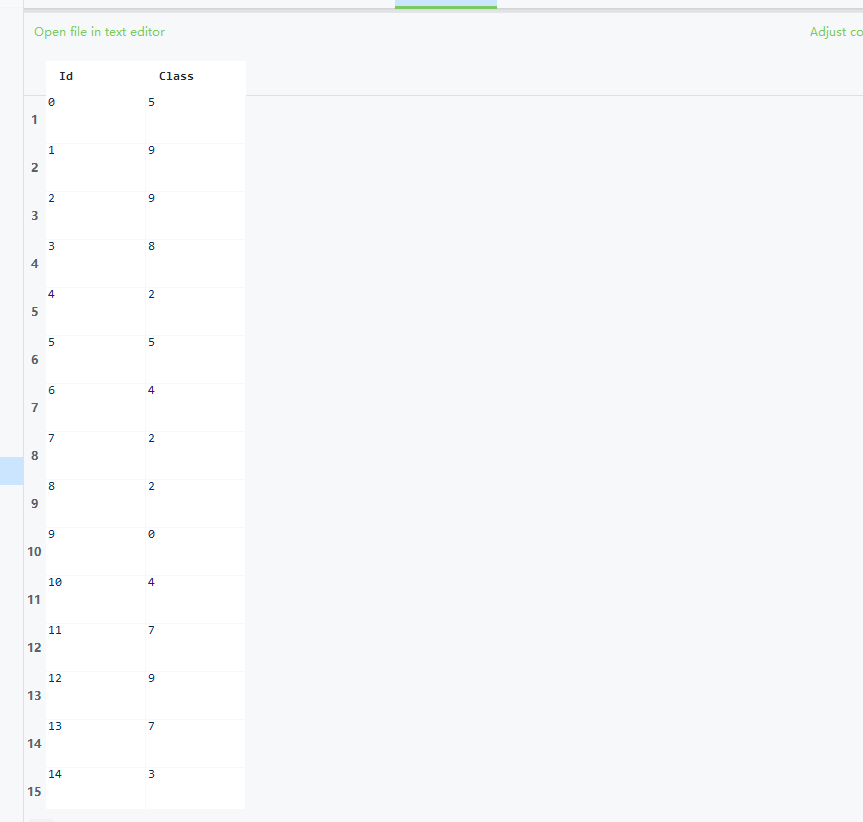Click the Id cell containing 14
The height and width of the screenshot is (822, 863).
pyautogui.click(x=95, y=788)
